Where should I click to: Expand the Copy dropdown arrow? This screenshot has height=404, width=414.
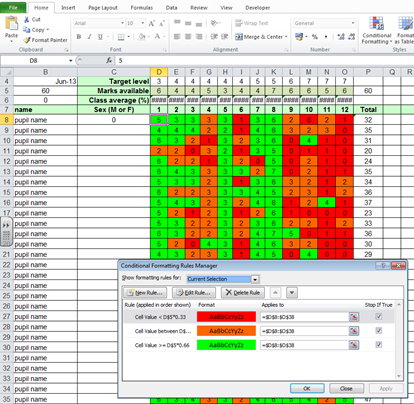pyautogui.click(x=48, y=30)
